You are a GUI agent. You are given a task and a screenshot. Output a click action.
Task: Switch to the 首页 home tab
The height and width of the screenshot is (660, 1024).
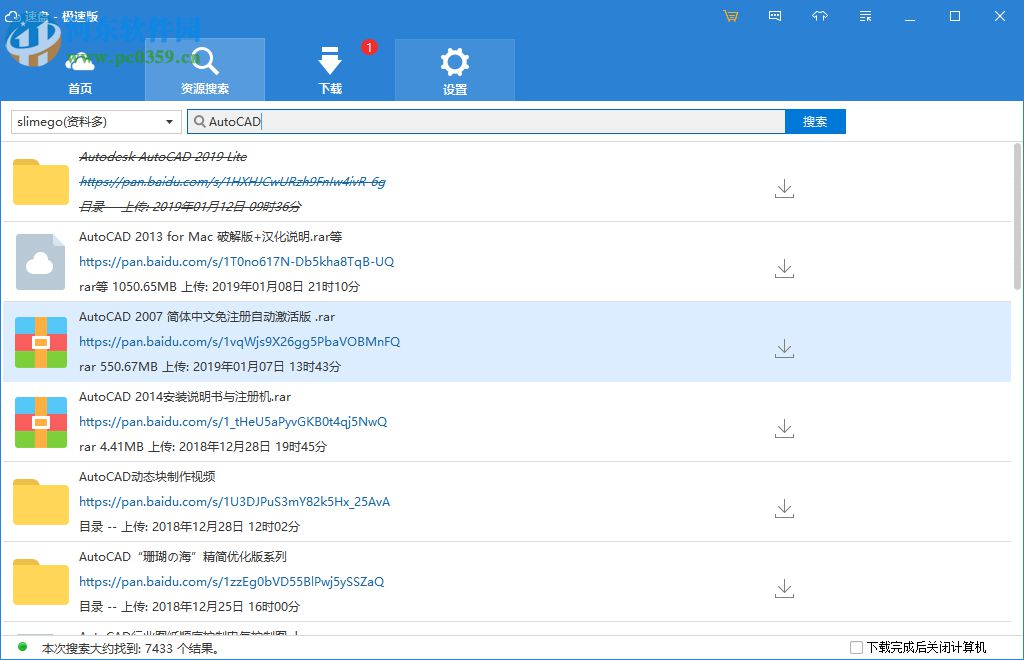pos(80,70)
